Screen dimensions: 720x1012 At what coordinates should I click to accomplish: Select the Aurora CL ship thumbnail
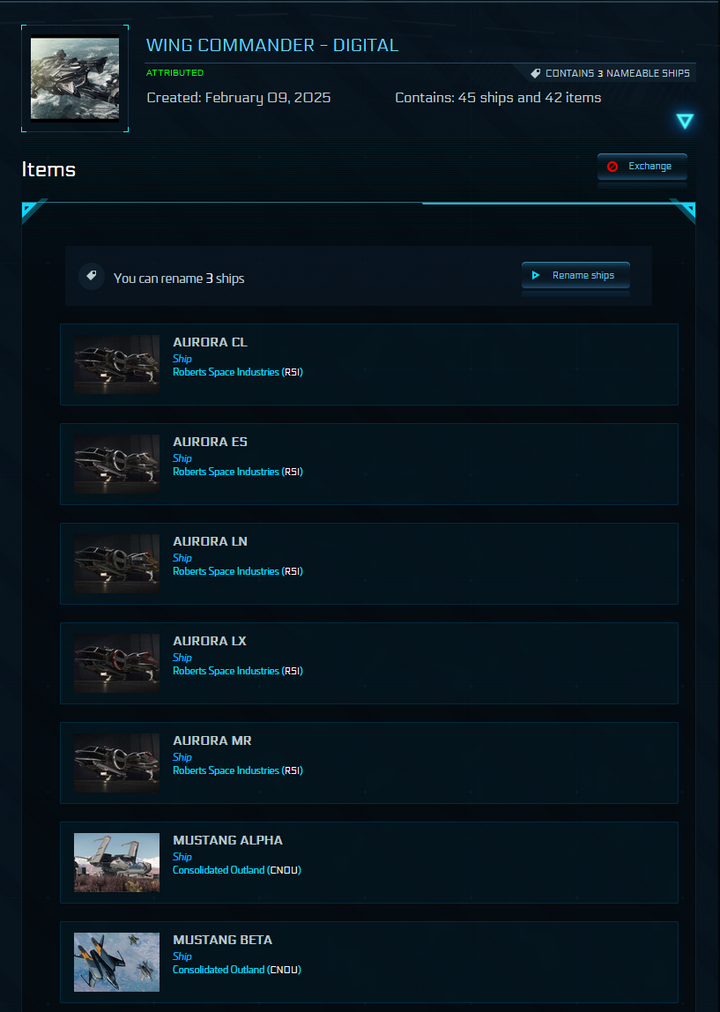point(117,365)
